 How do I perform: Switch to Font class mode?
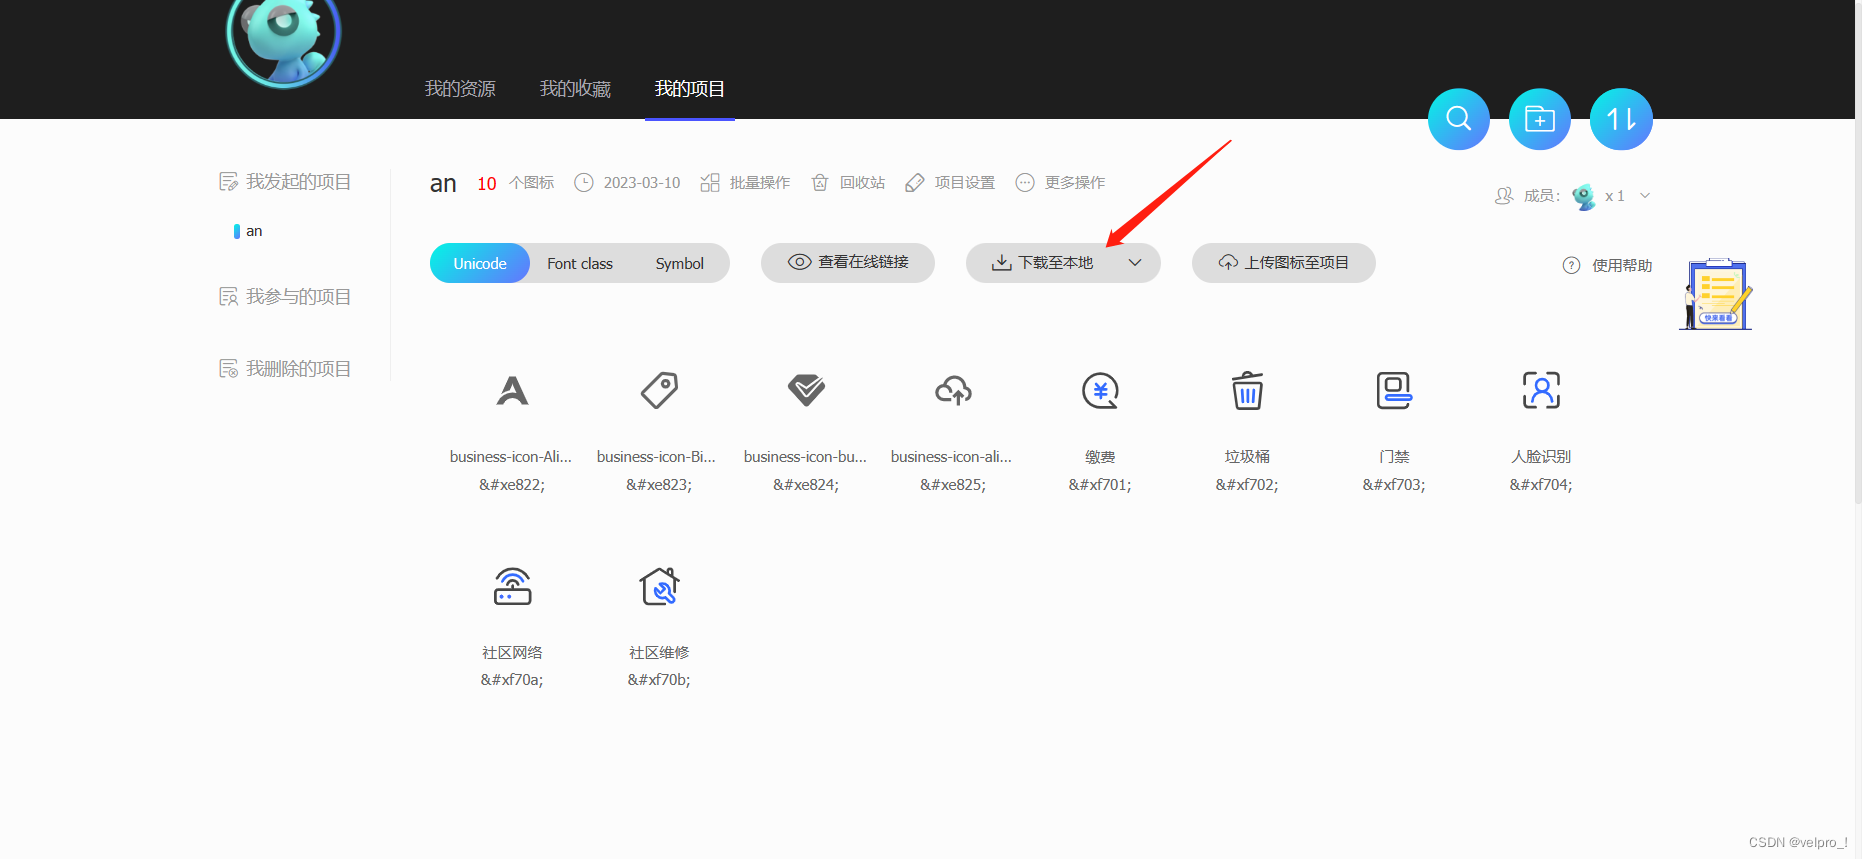coord(580,263)
